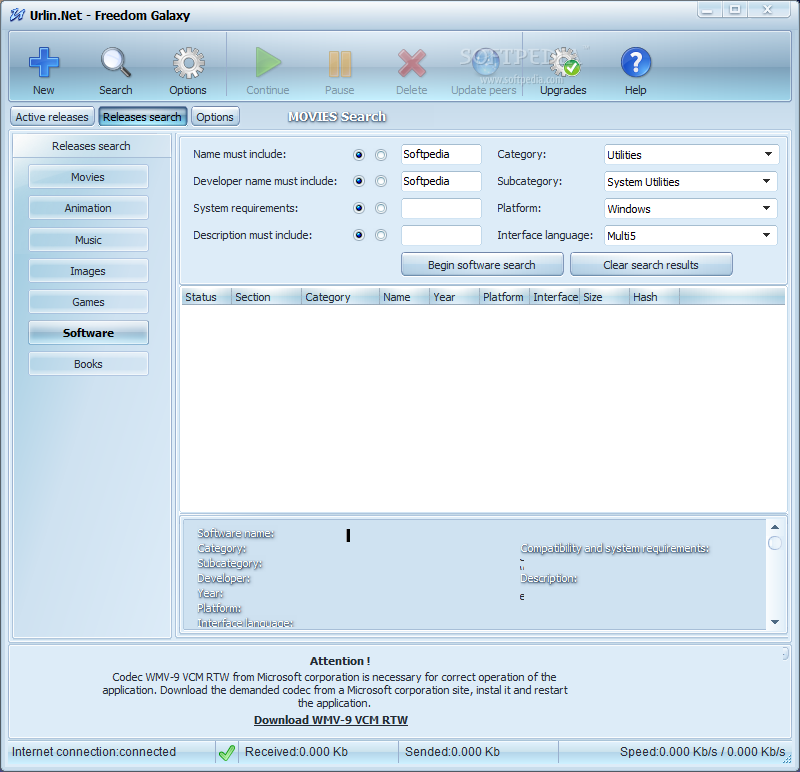Click the red Delete cross icon
Image resolution: width=800 pixels, height=772 pixels.
click(411, 63)
